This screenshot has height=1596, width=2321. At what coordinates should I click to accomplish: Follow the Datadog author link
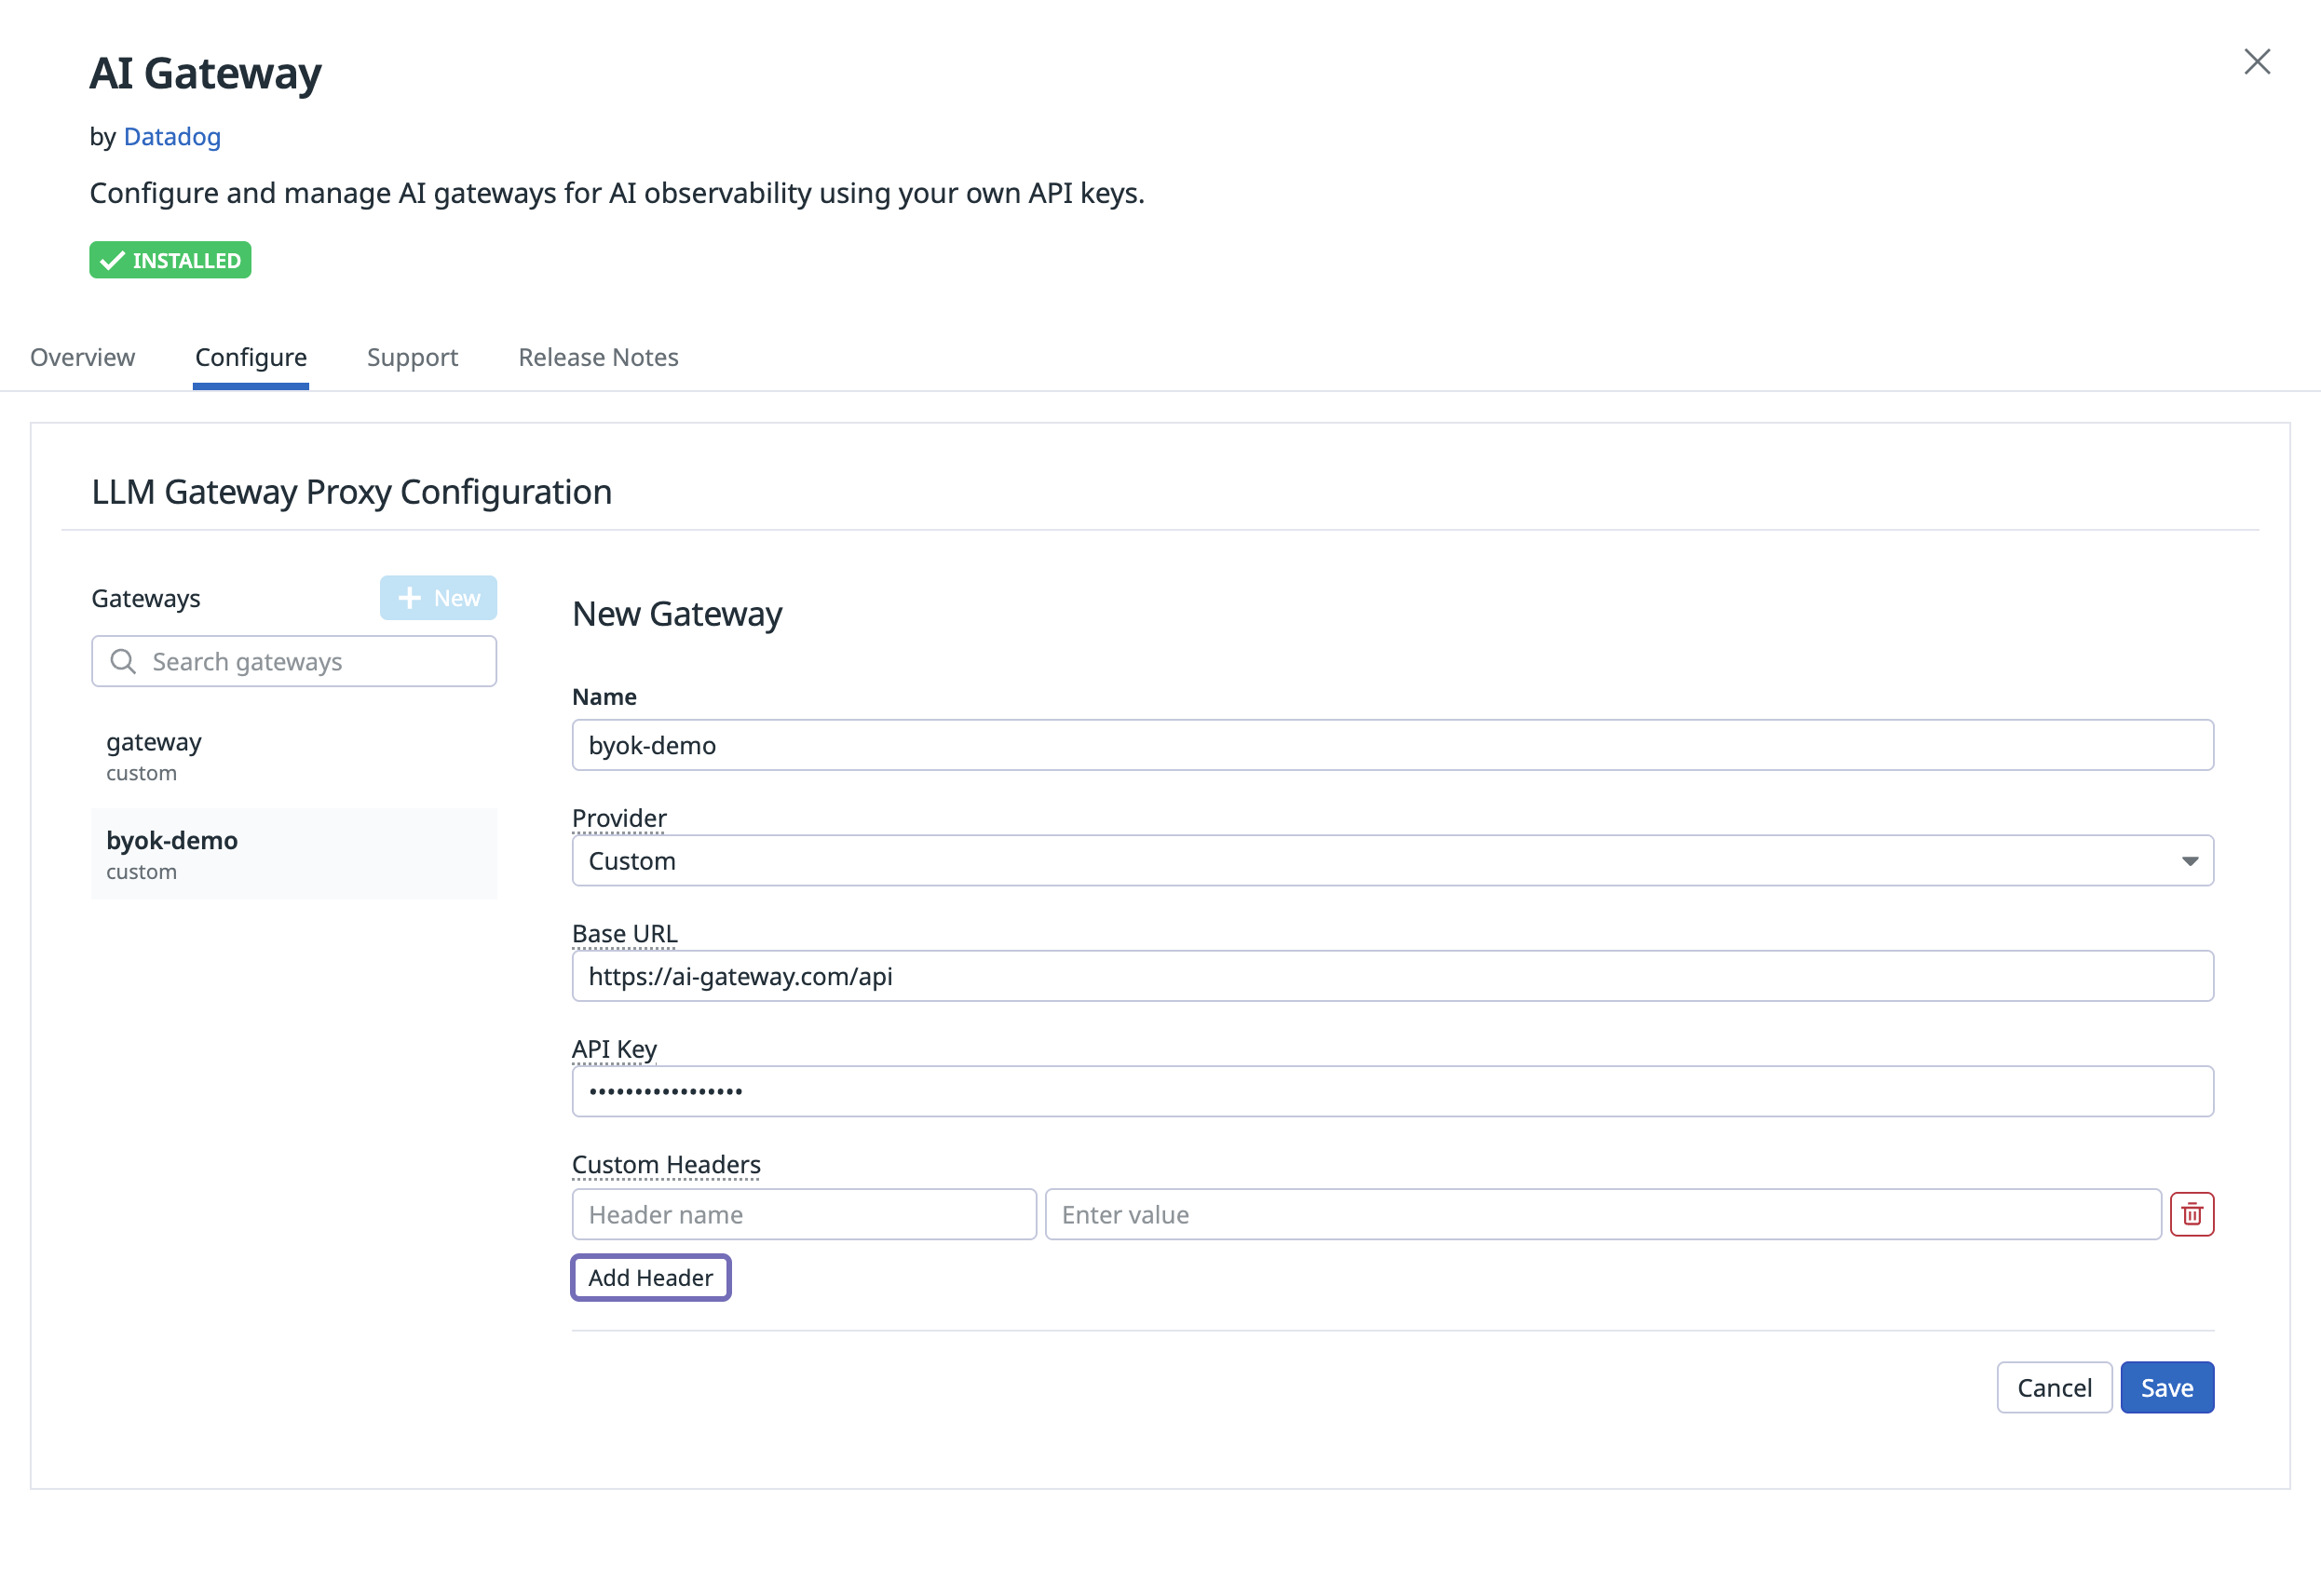[x=172, y=137]
